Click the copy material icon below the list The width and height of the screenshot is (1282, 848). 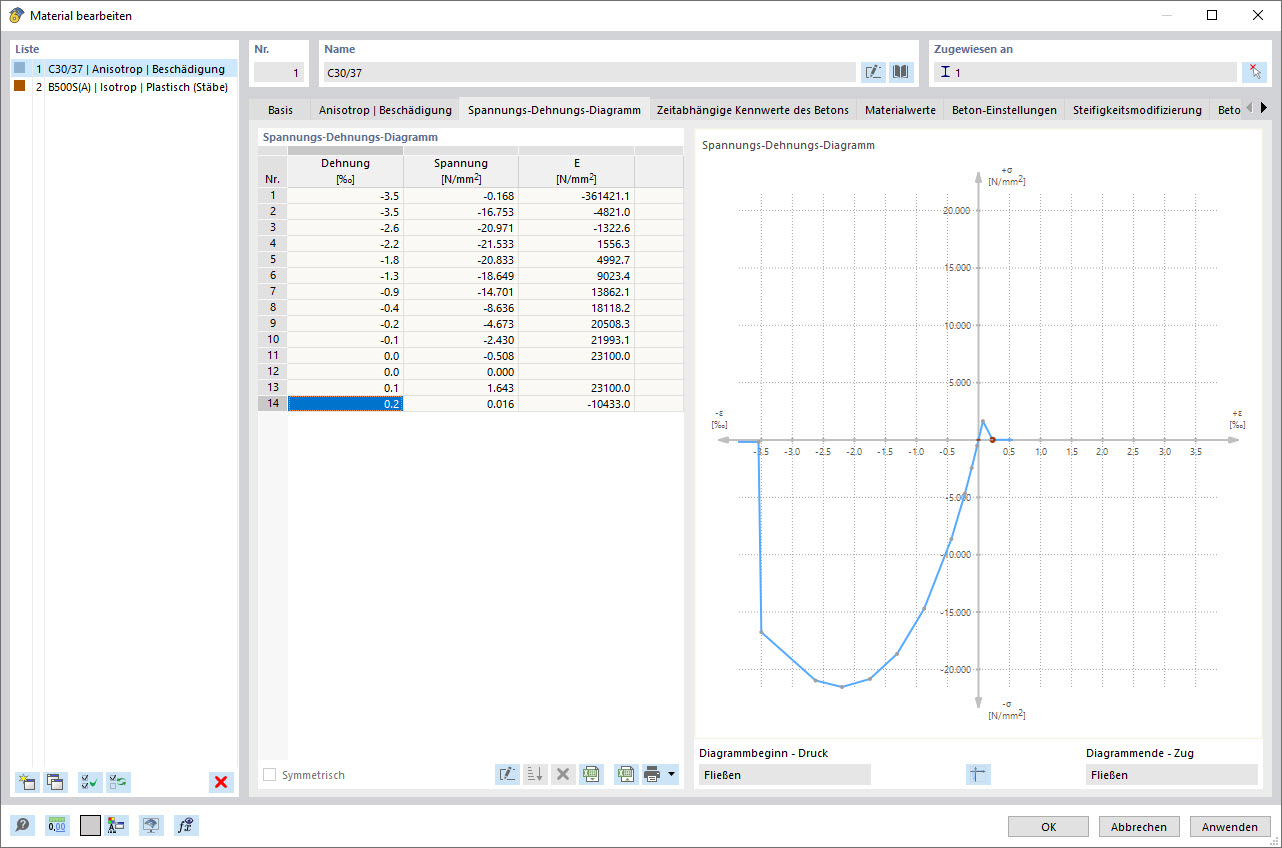tap(55, 782)
